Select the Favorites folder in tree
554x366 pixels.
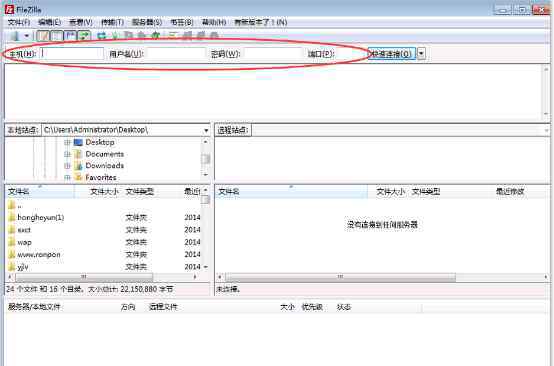[x=101, y=177]
